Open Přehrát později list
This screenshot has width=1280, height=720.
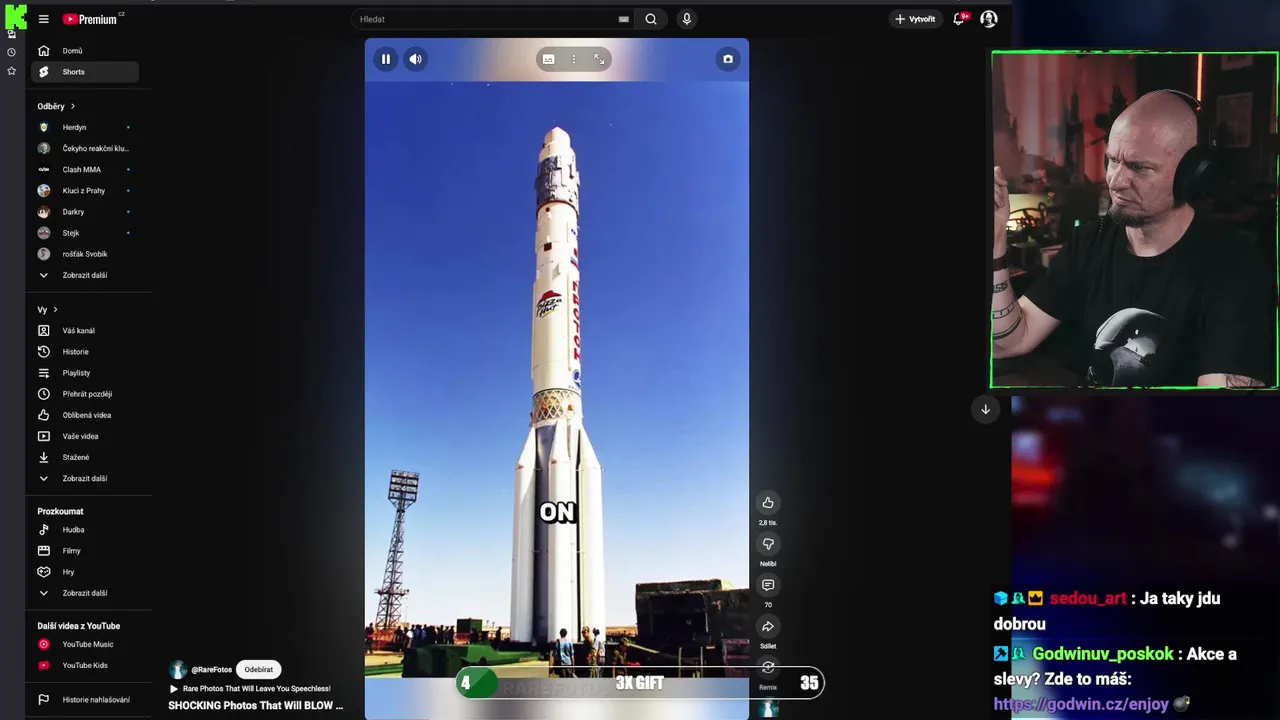84,394
